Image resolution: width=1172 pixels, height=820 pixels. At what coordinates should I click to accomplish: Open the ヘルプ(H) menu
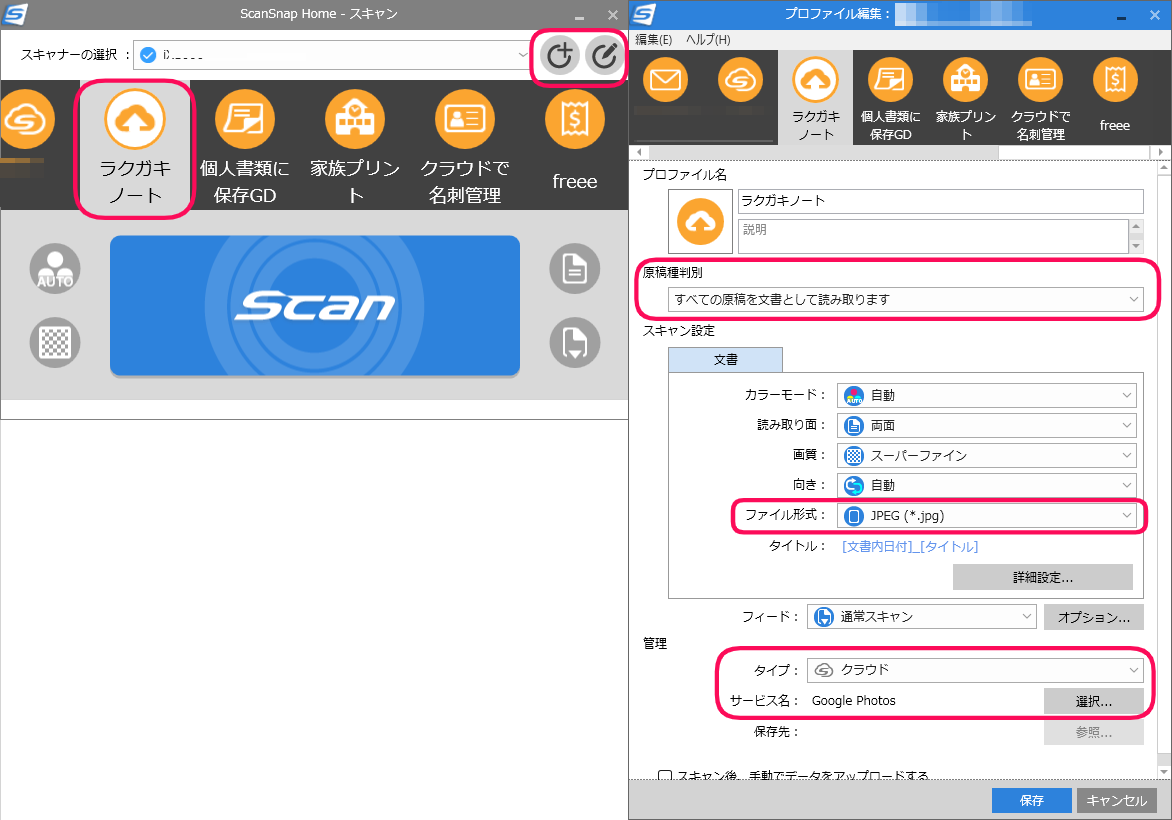(x=708, y=40)
